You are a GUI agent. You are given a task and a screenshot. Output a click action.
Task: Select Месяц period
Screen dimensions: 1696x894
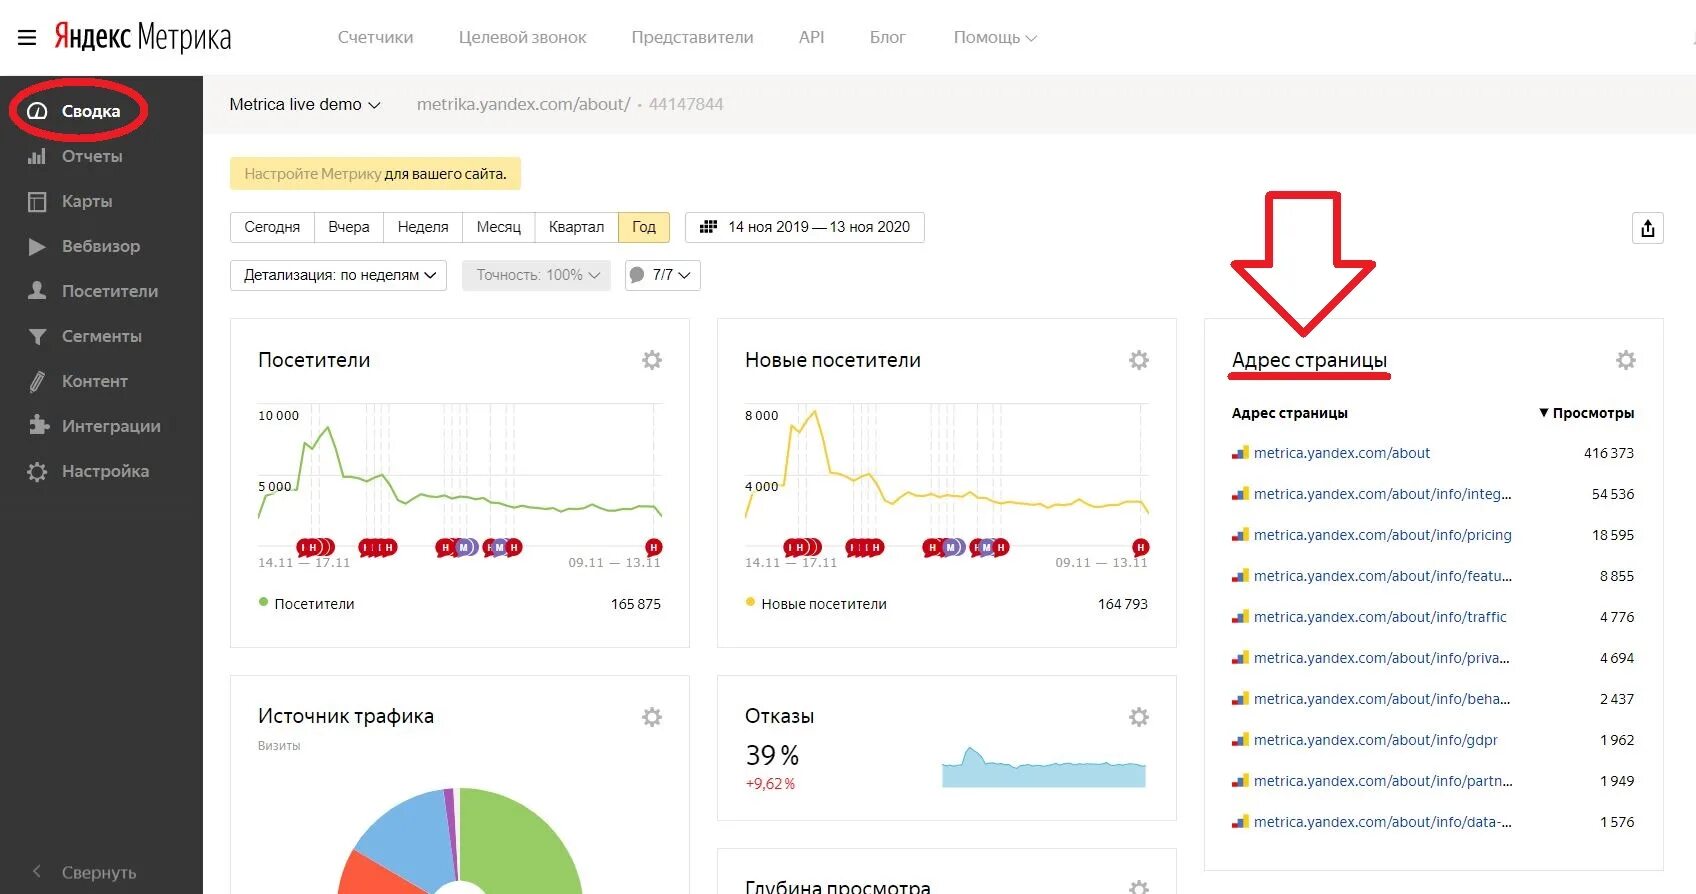499,227
